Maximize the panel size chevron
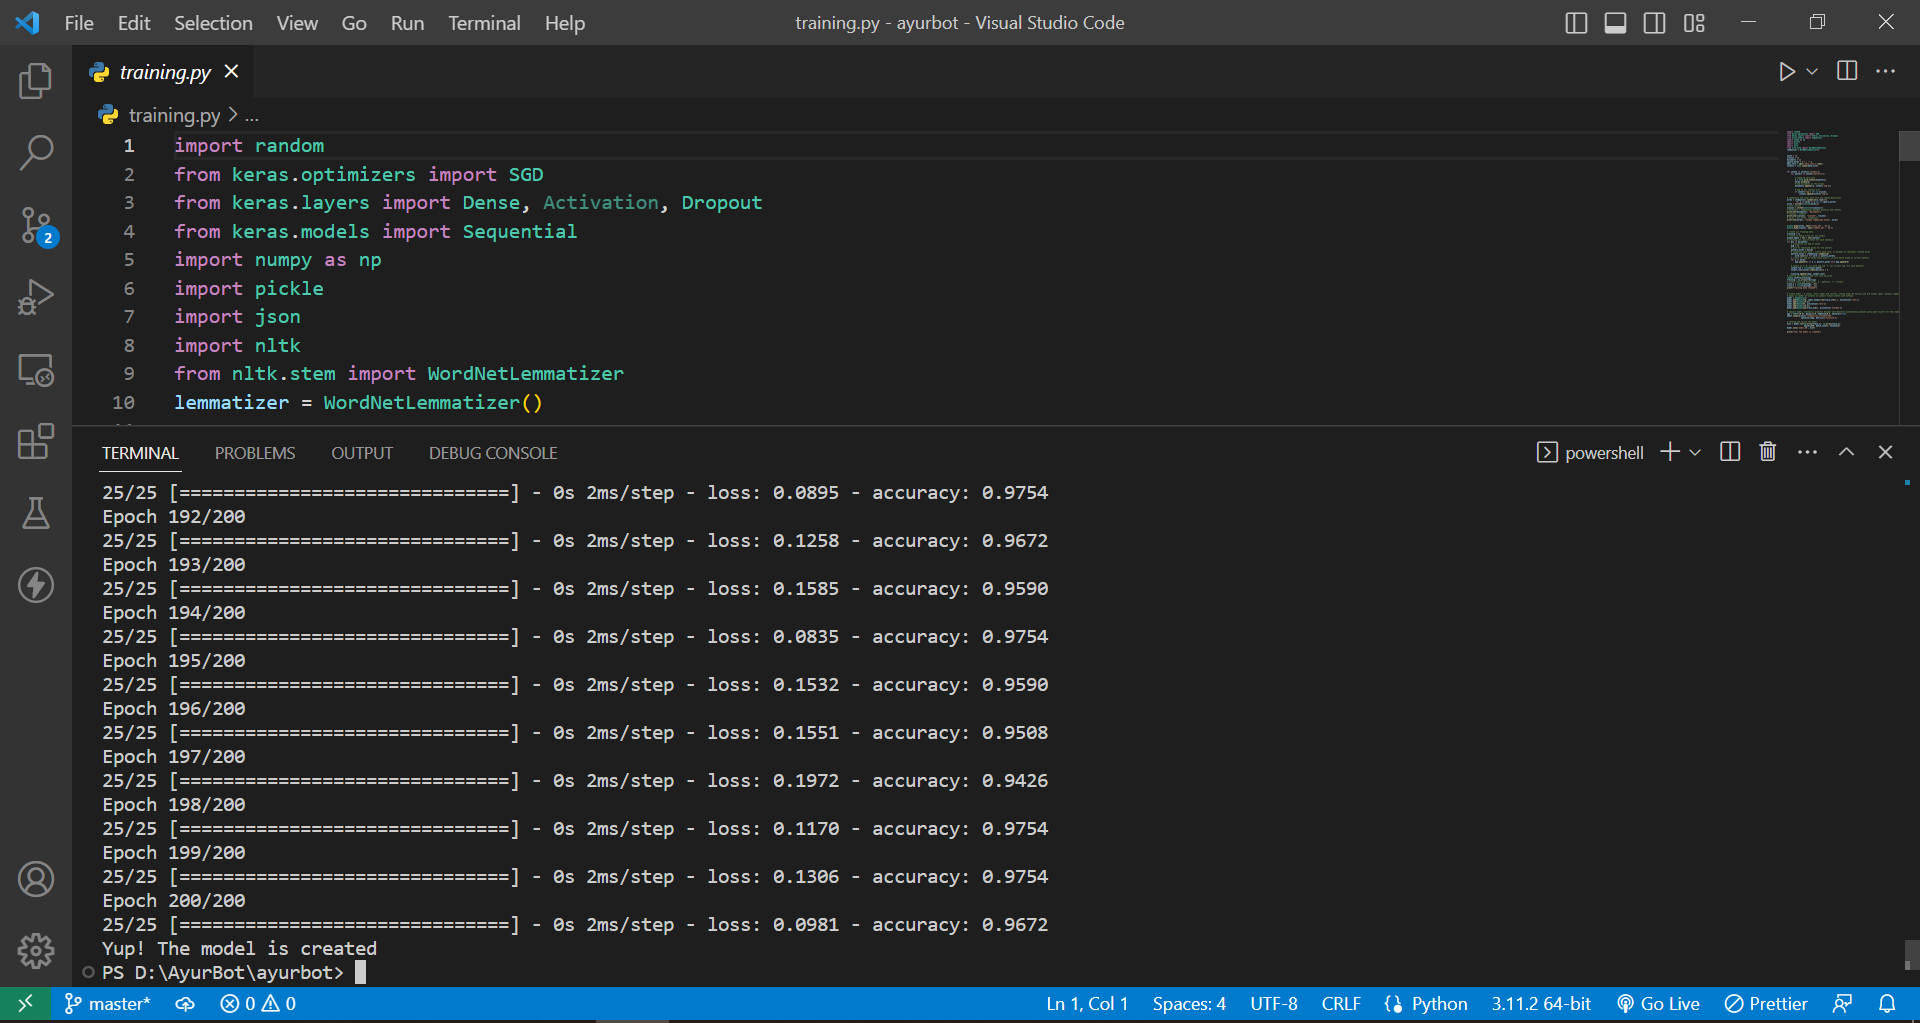This screenshot has height=1023, width=1920. pos(1846,452)
